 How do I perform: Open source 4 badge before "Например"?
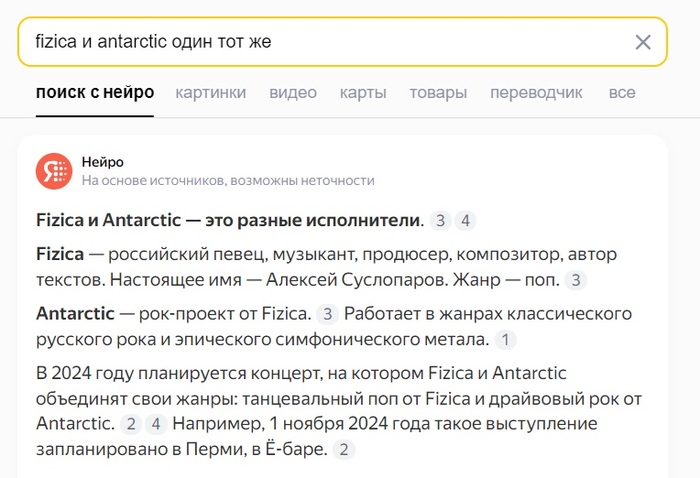(154, 424)
